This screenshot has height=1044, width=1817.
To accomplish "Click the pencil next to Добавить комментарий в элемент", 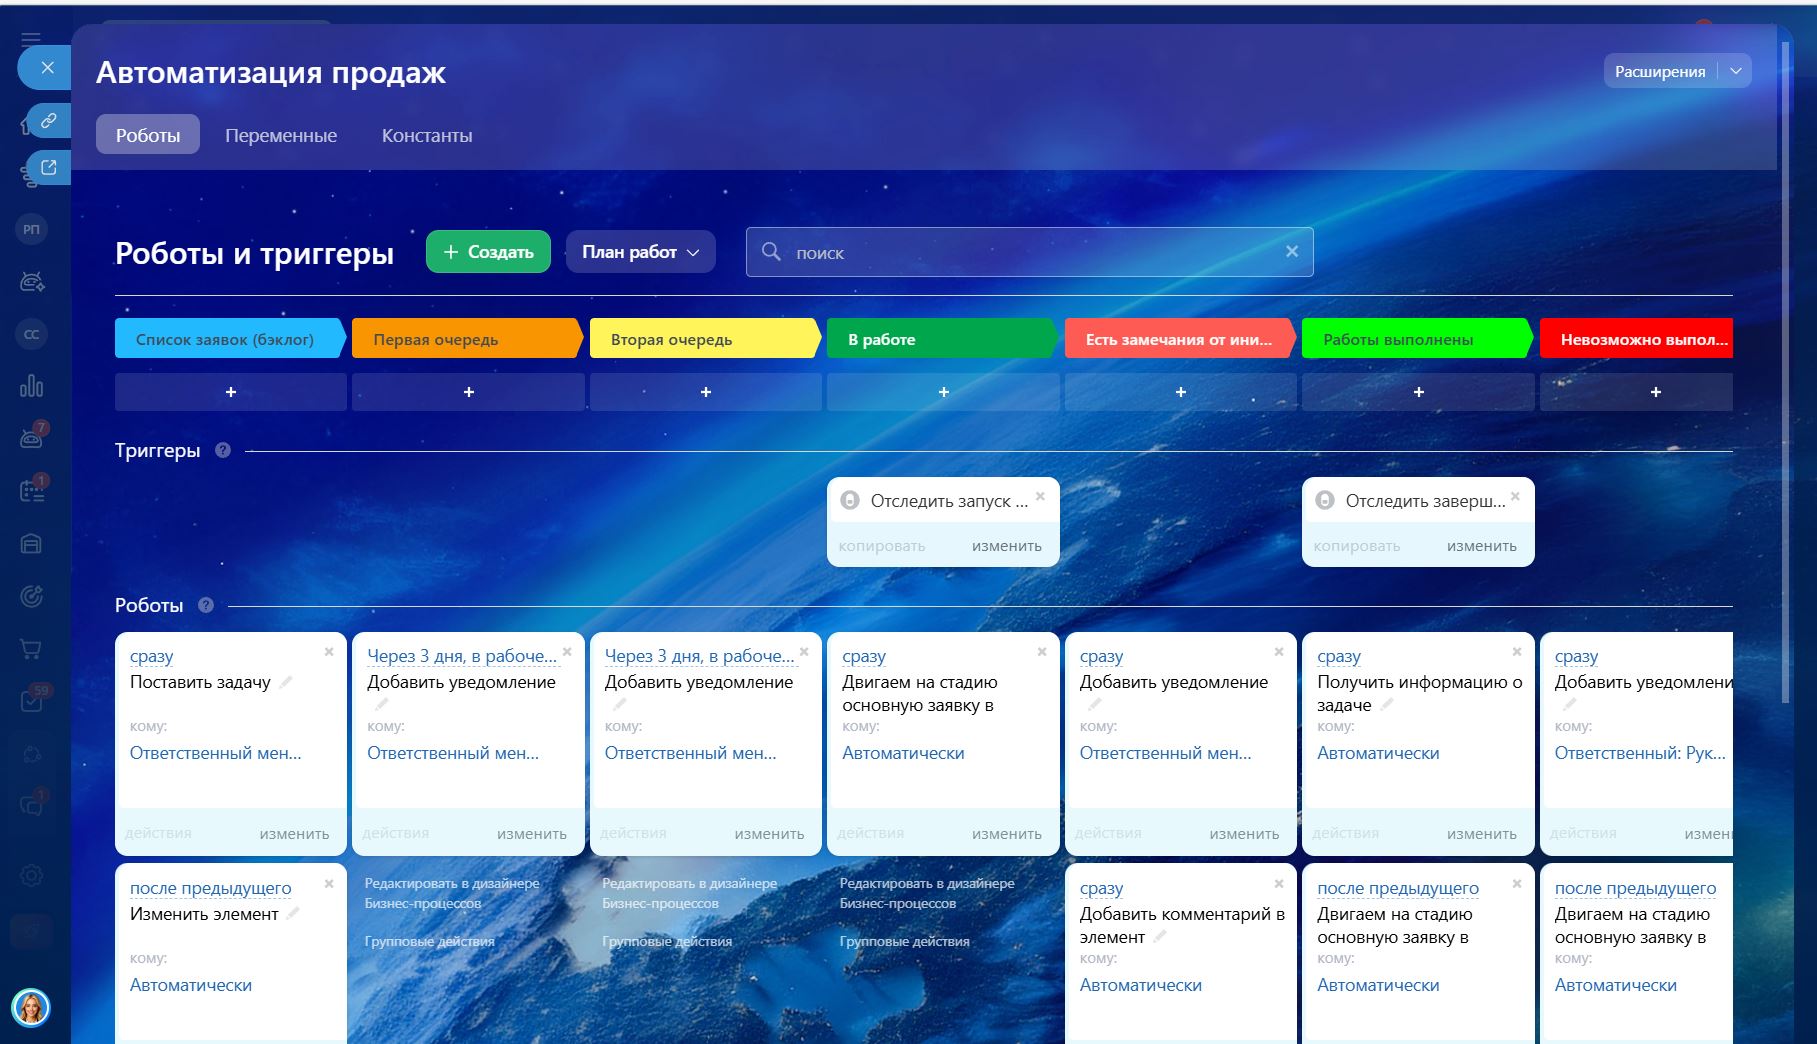I will click(x=1160, y=937).
